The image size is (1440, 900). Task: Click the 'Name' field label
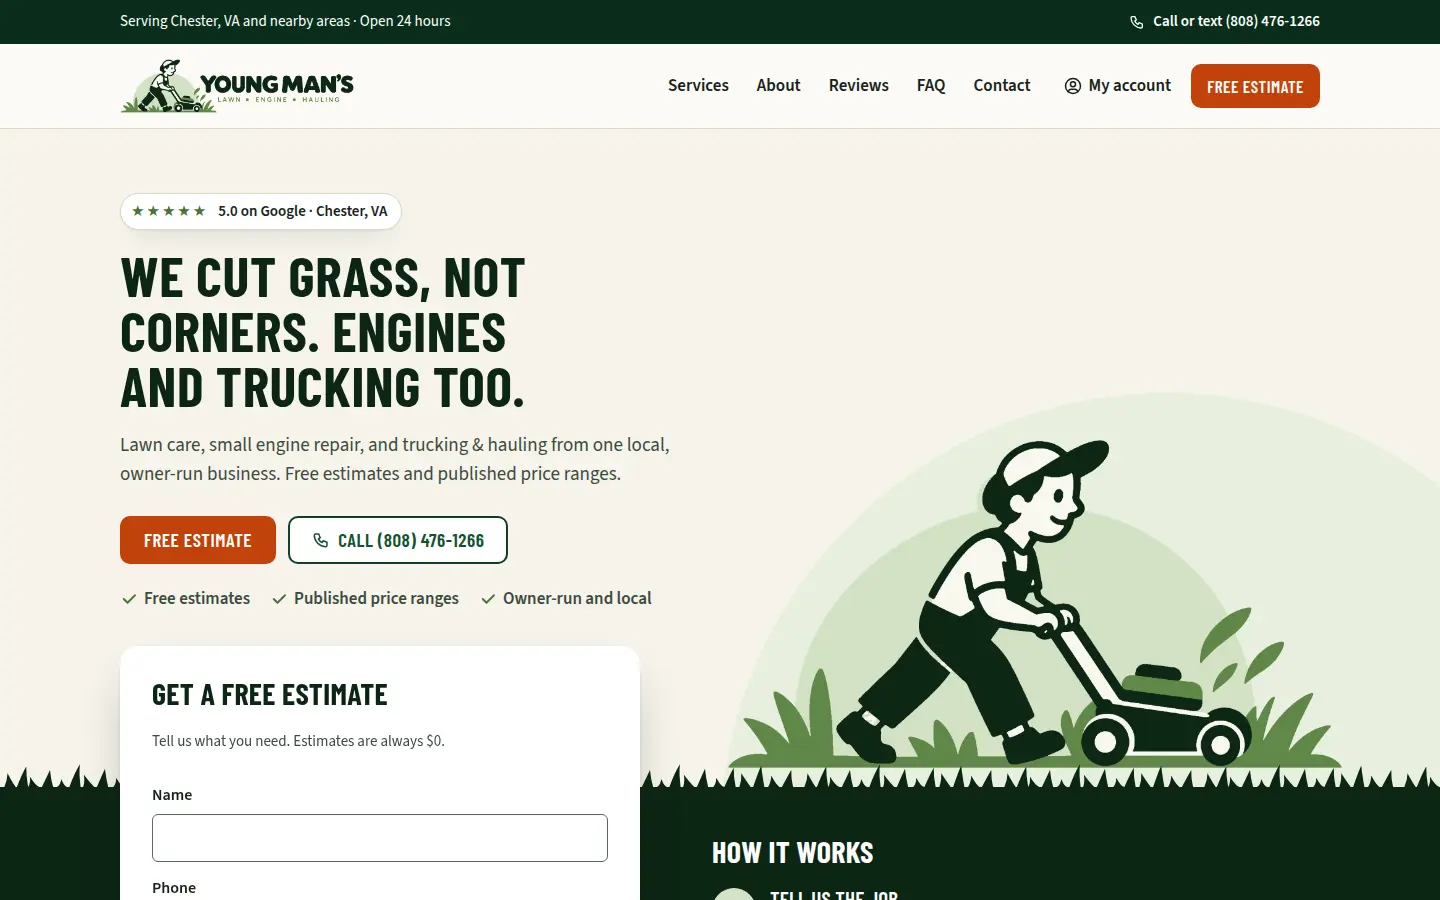[172, 795]
